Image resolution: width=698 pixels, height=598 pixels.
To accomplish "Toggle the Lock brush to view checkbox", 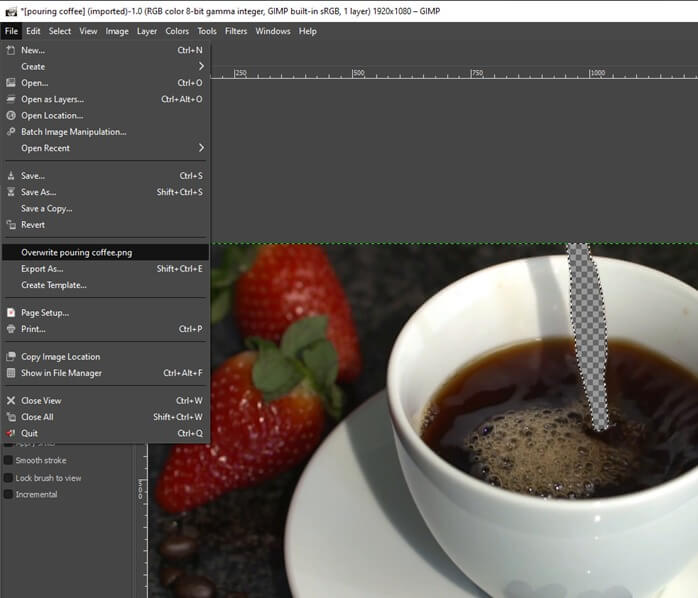I will (x=8, y=478).
